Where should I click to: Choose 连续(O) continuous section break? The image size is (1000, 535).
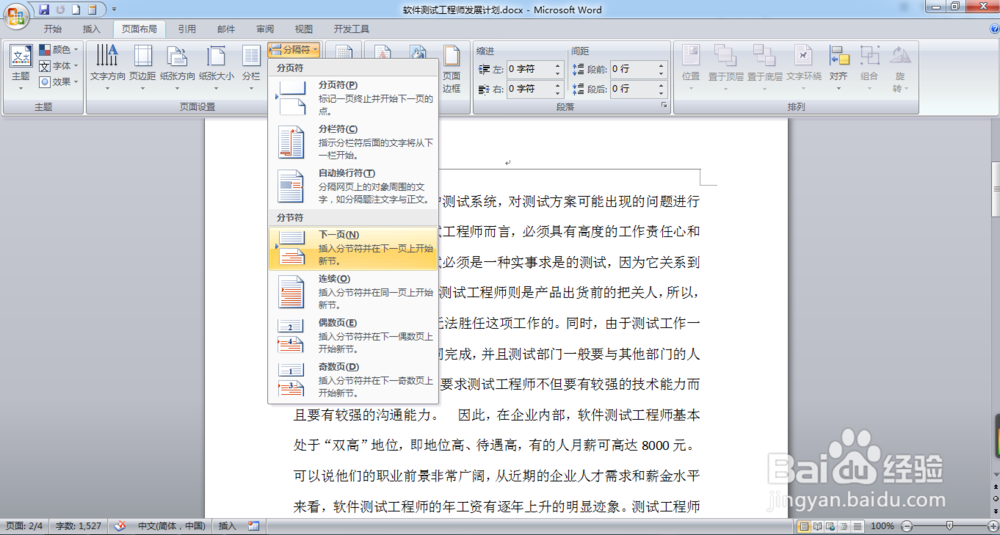click(353, 291)
